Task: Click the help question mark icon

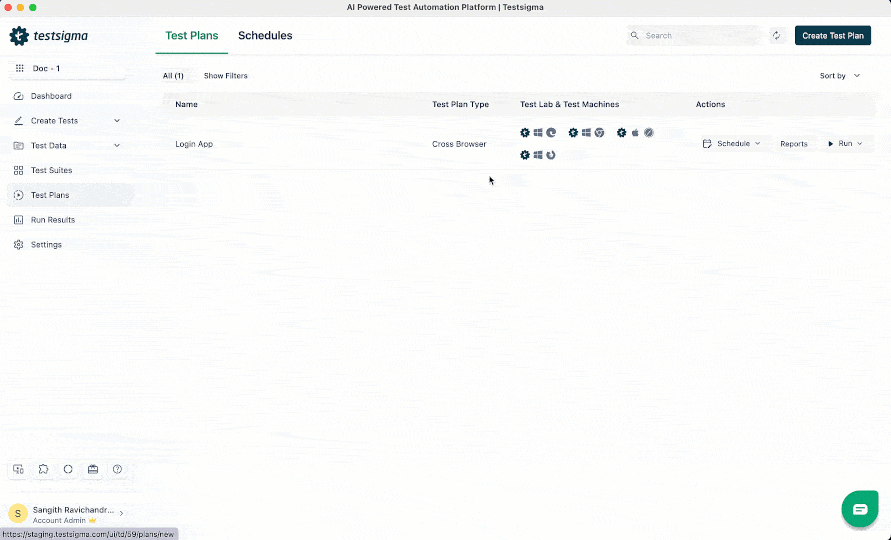Action: click(x=118, y=469)
